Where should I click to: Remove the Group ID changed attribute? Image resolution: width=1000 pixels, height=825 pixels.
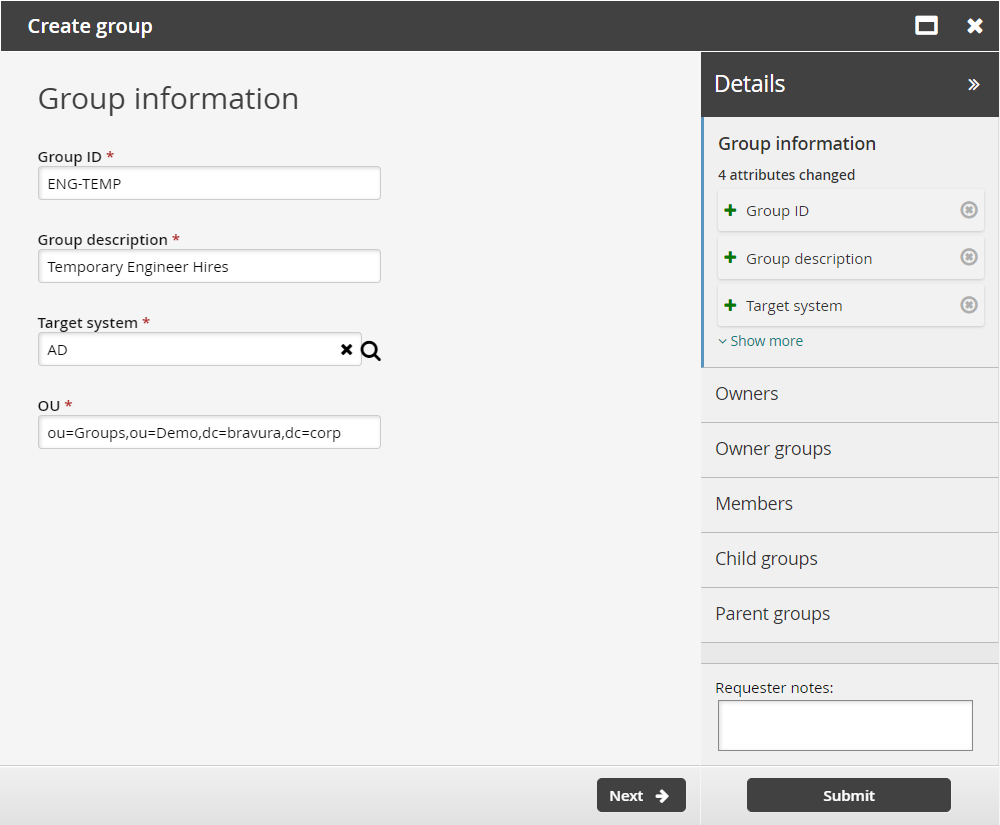pos(968,210)
